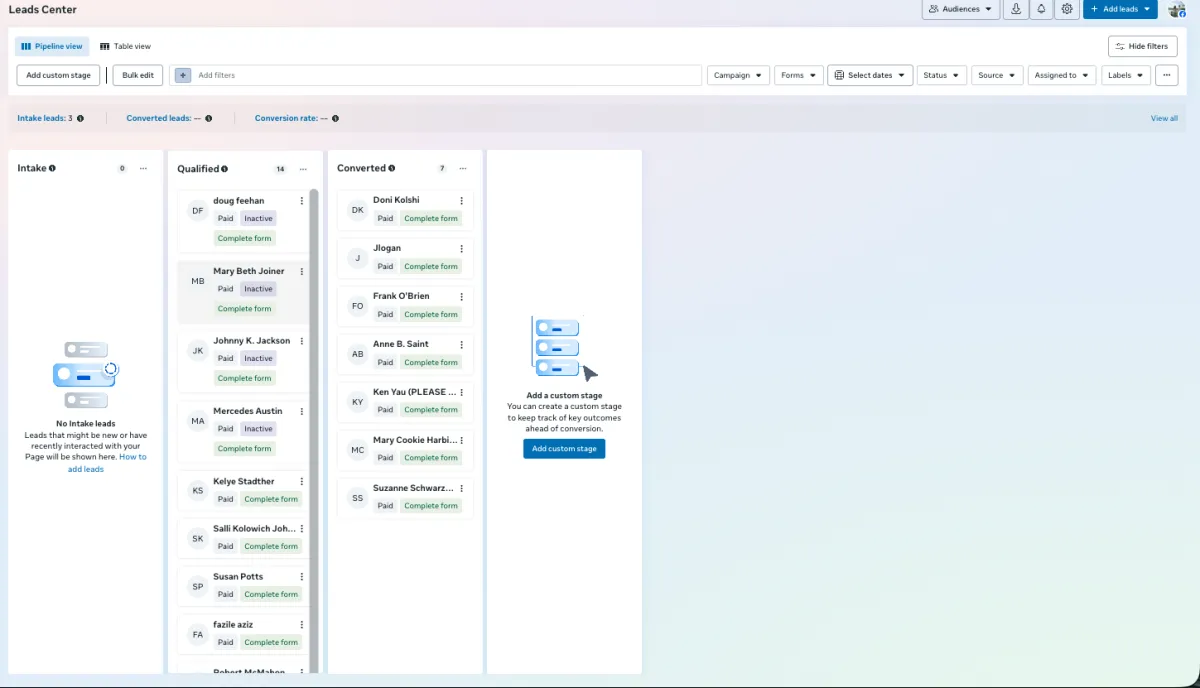Expand the Add leads dropdown button

1120,9
